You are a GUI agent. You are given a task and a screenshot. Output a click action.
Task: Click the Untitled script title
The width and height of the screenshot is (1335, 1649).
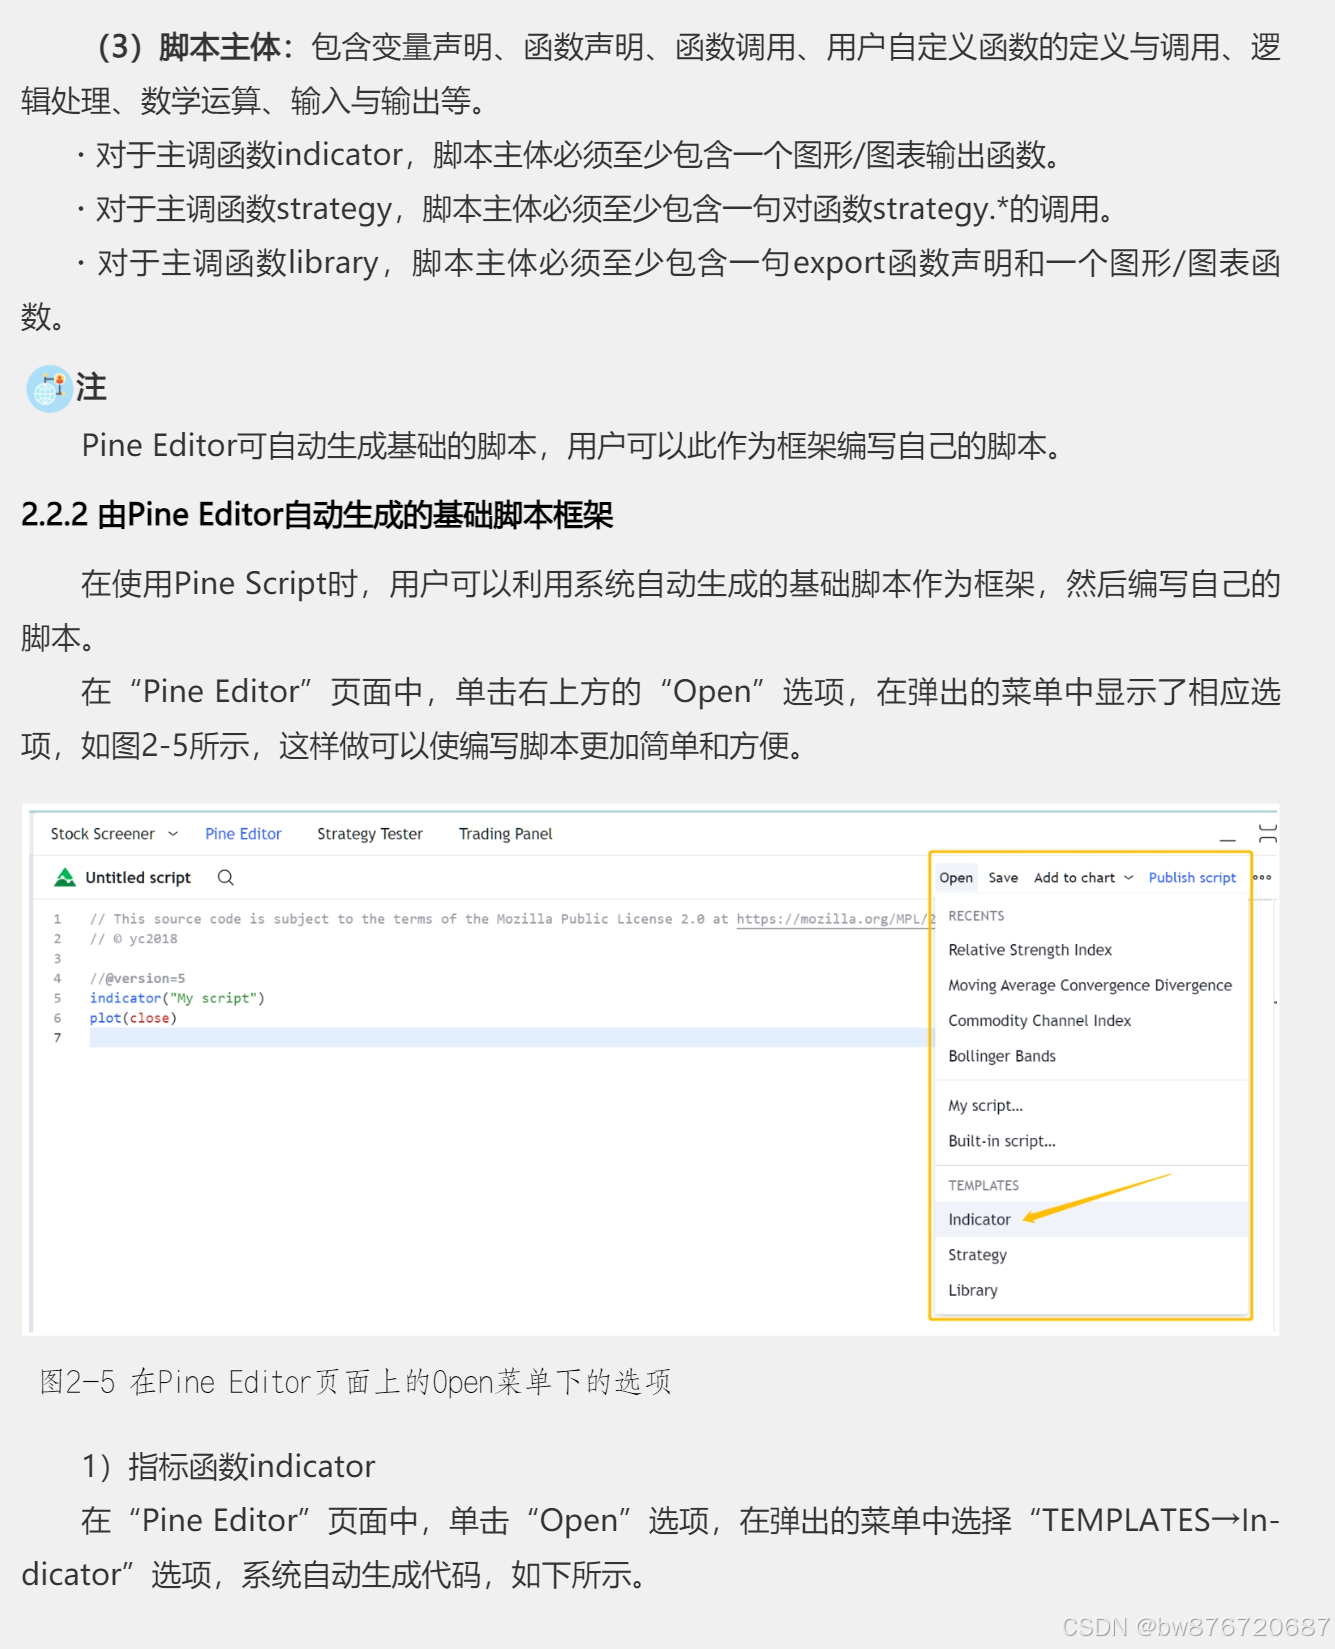(x=138, y=877)
